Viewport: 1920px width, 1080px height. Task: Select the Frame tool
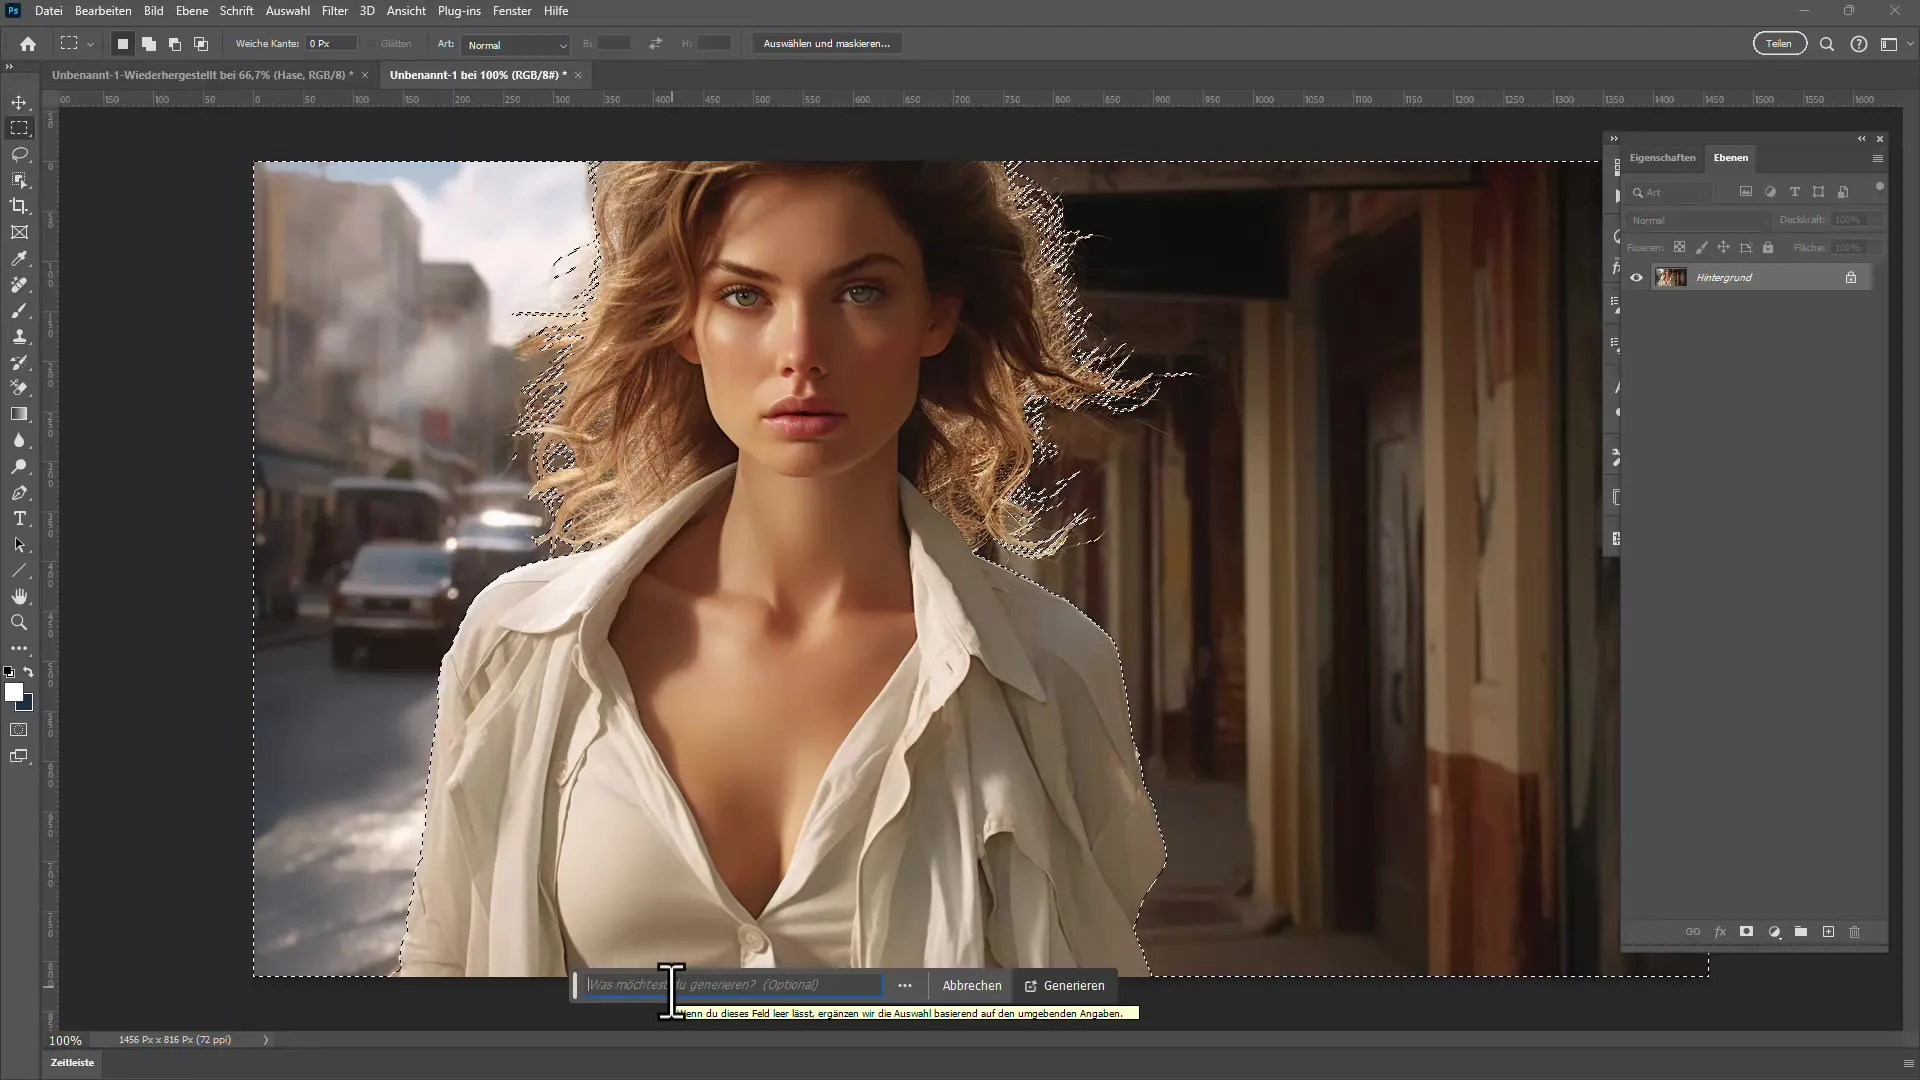pos(19,232)
